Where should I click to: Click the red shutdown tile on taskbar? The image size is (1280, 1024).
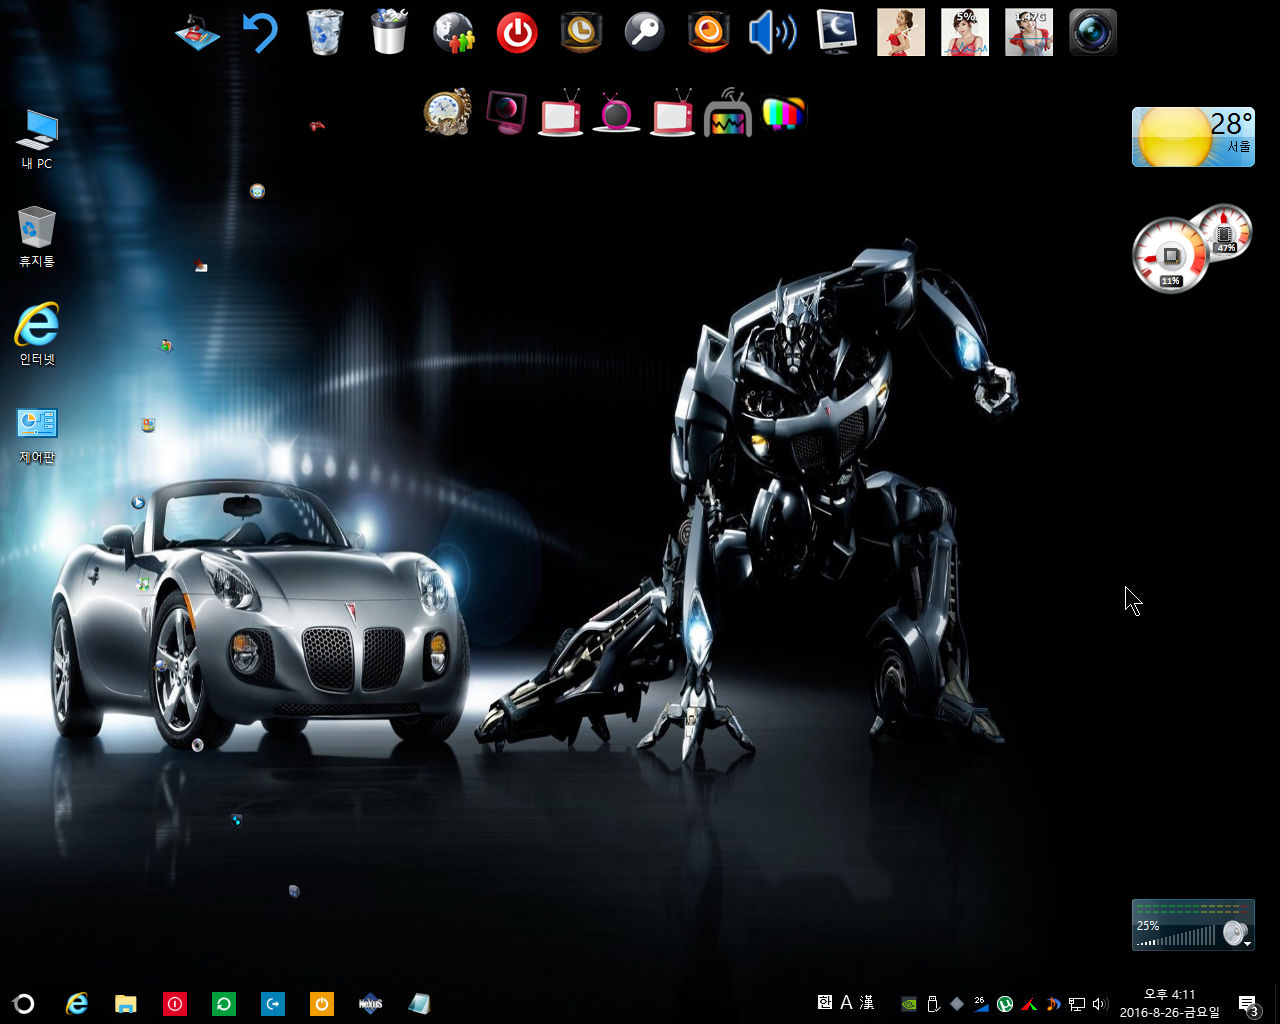tap(175, 1004)
